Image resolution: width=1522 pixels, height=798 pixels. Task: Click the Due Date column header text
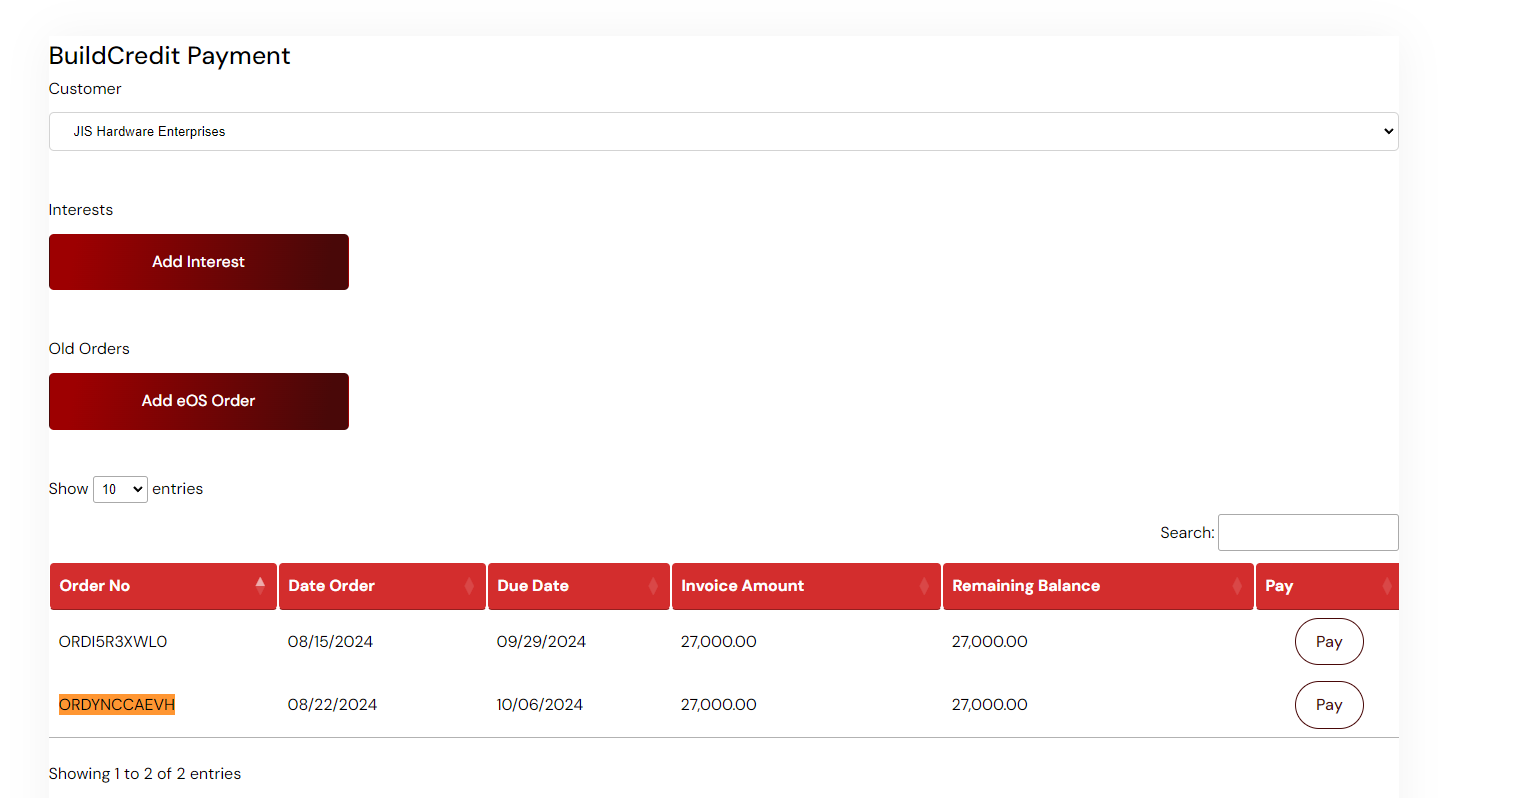click(x=533, y=586)
